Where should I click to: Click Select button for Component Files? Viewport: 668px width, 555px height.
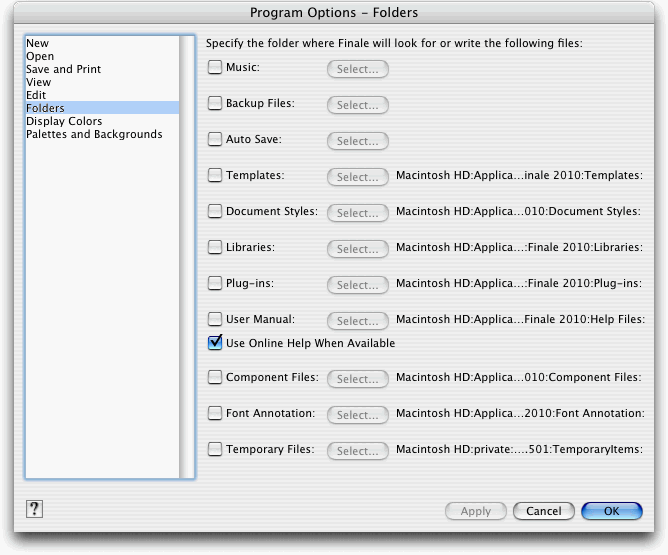pos(357,379)
